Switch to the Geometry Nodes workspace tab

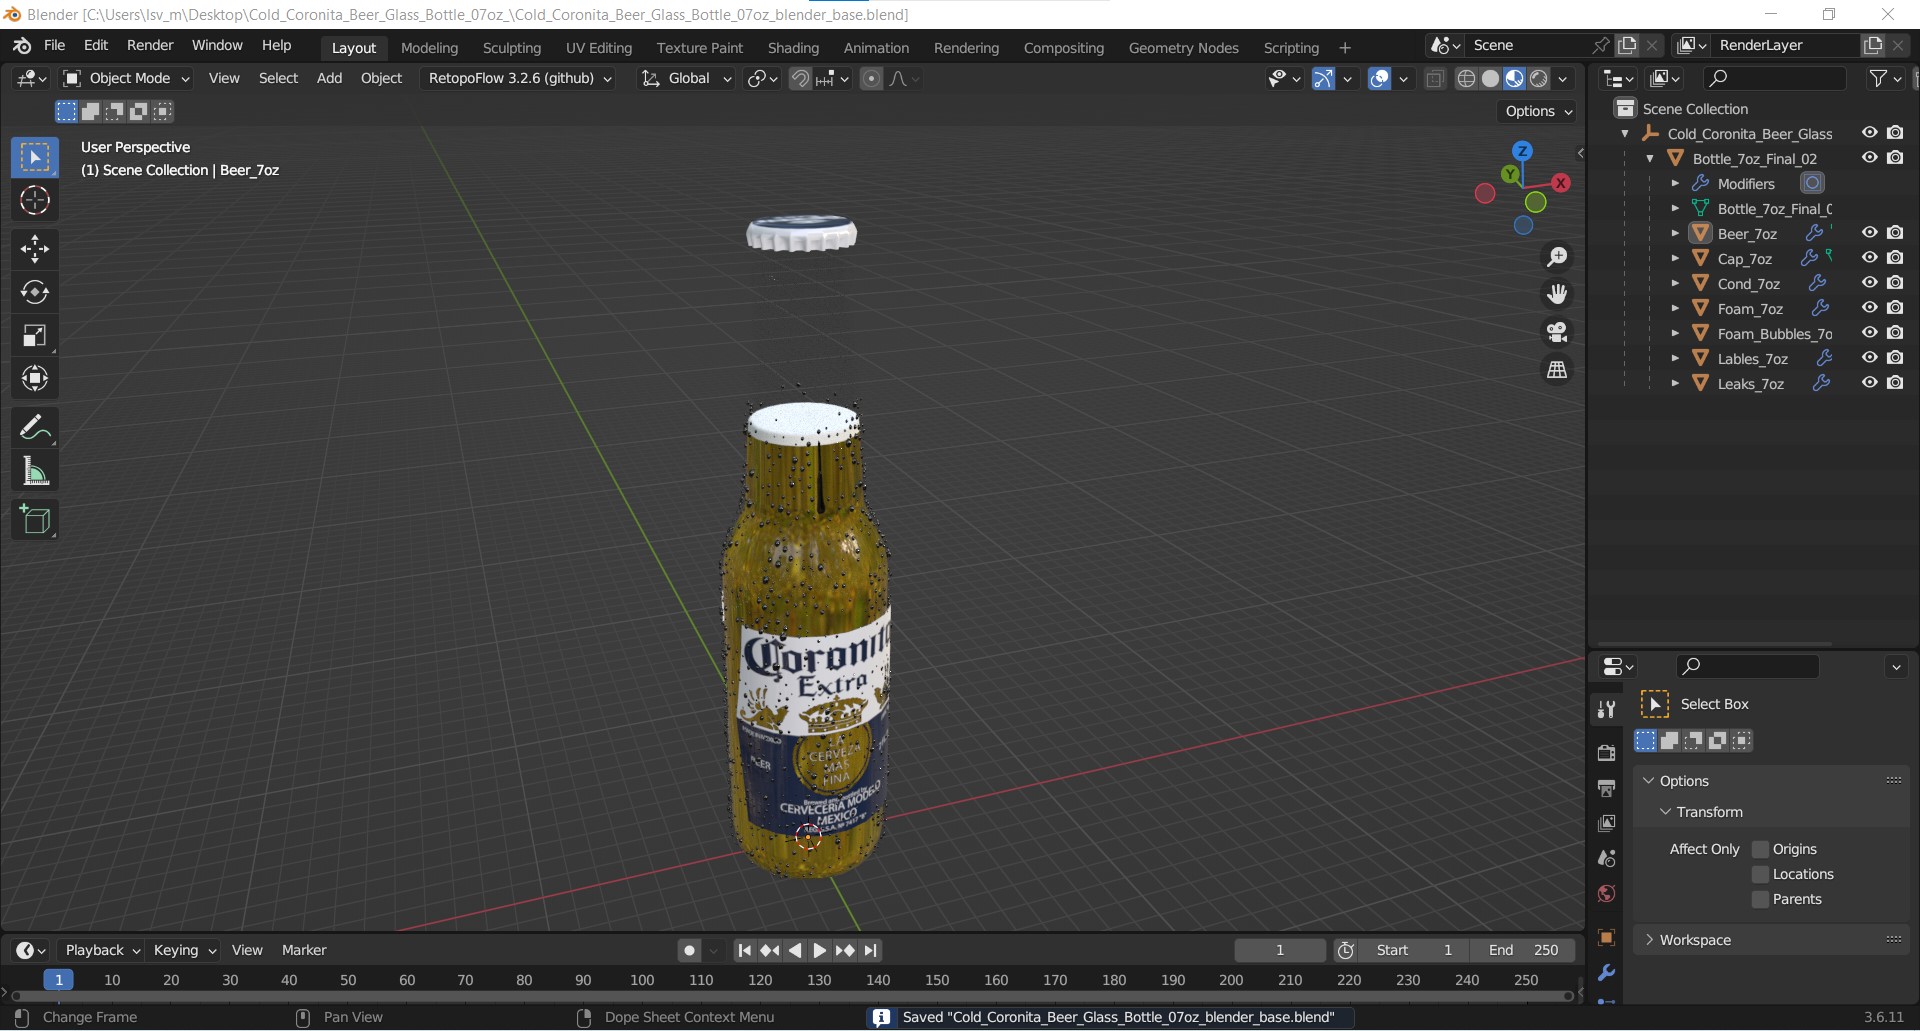coord(1183,48)
